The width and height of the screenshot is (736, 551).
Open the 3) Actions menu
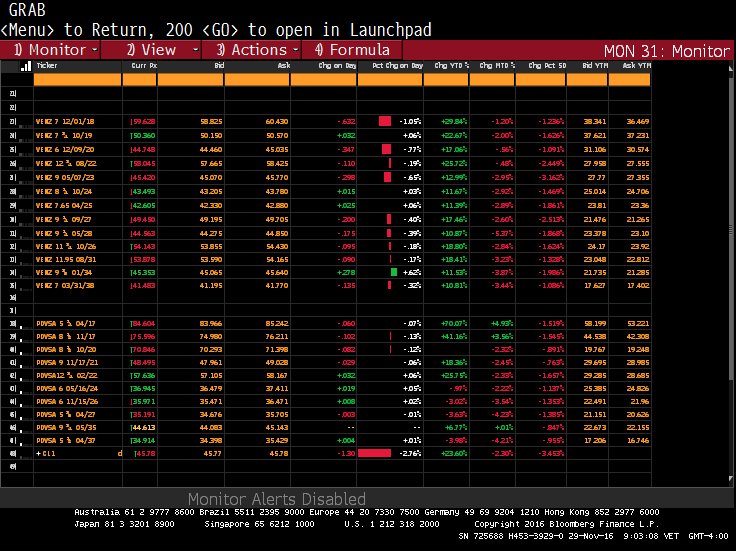pos(252,50)
